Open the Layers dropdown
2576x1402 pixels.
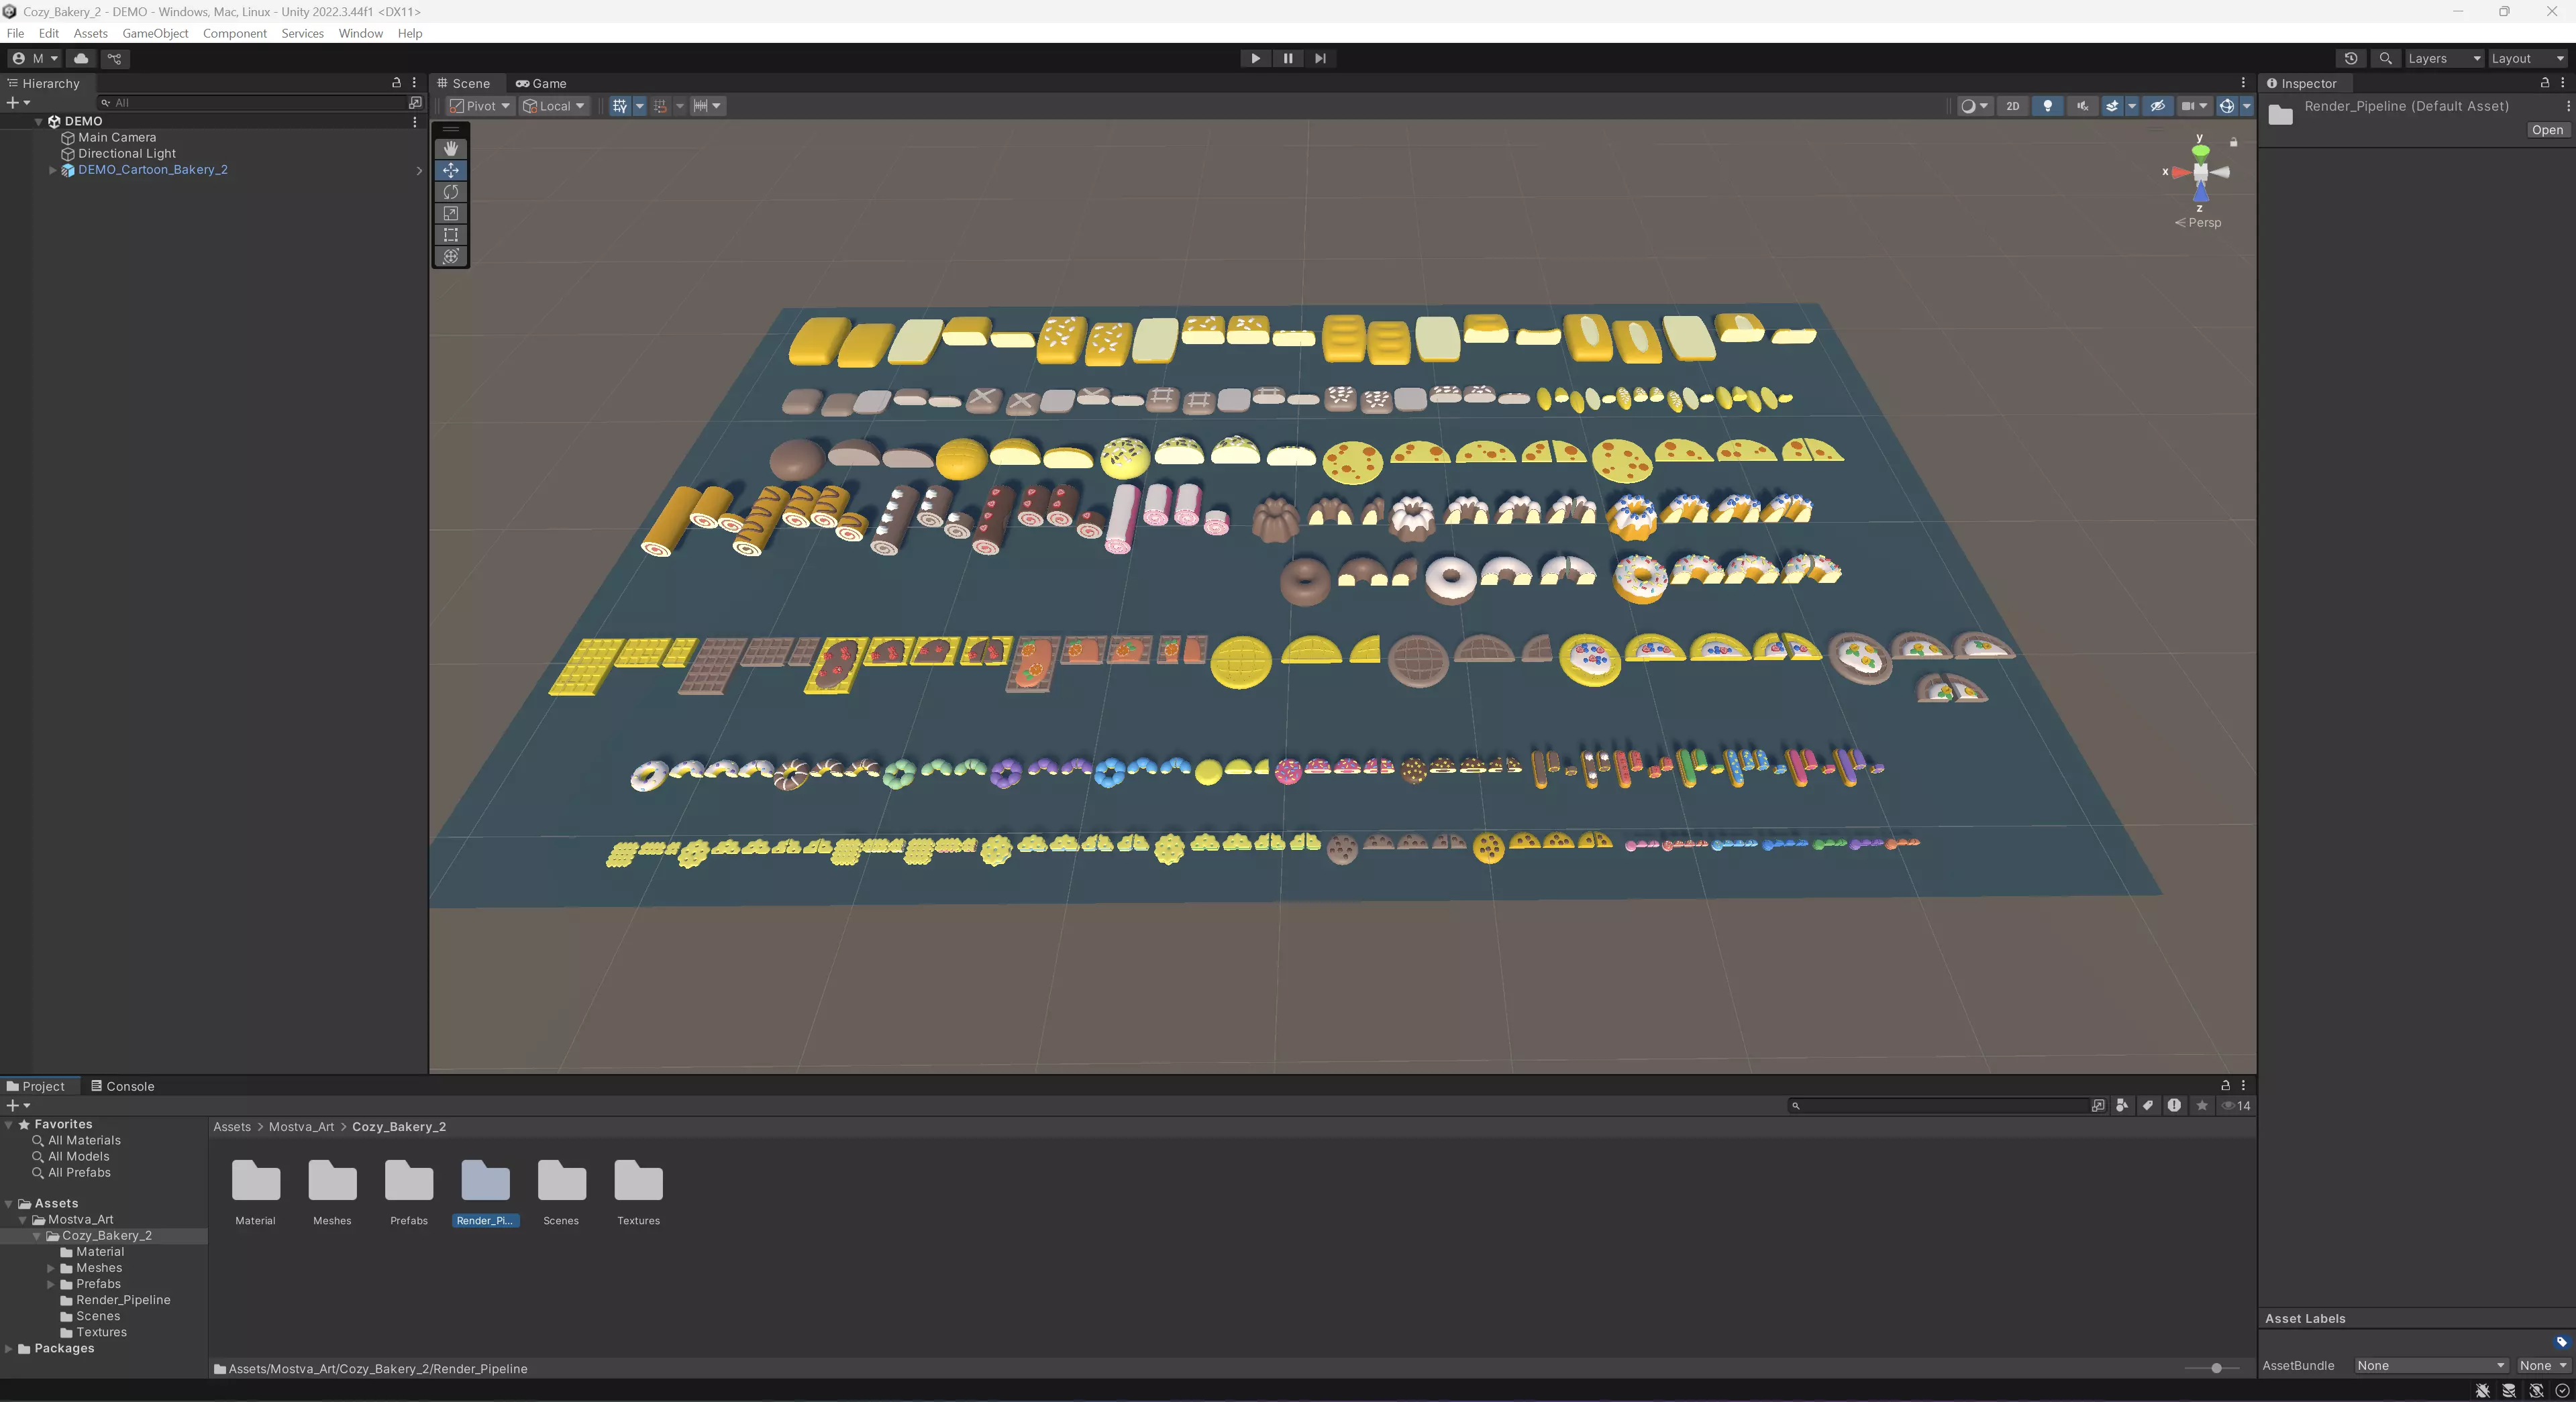point(2443,58)
